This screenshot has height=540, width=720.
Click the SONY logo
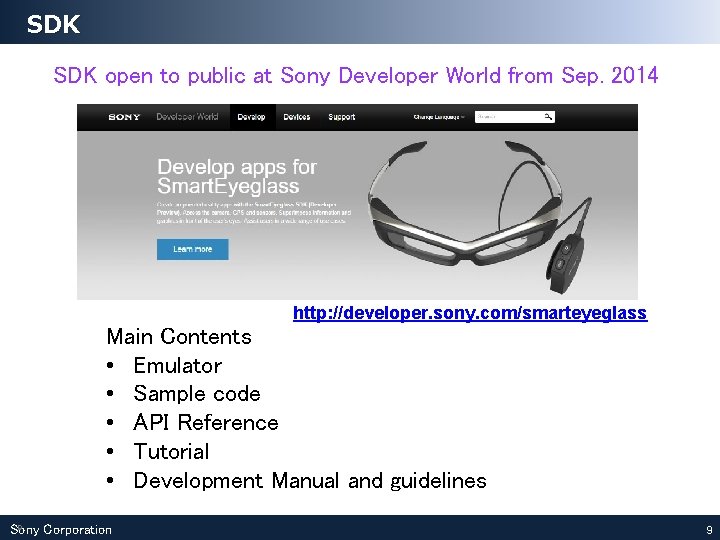124,117
